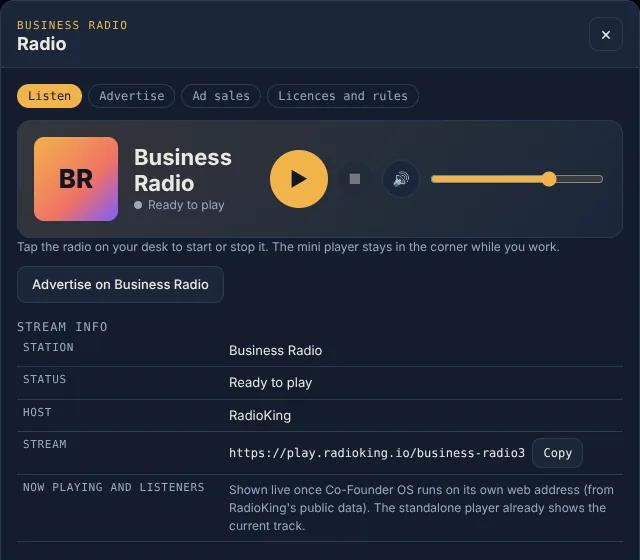
Task: Click the NOW PLAYING AND LISTENERS label
Action: click(x=113, y=487)
